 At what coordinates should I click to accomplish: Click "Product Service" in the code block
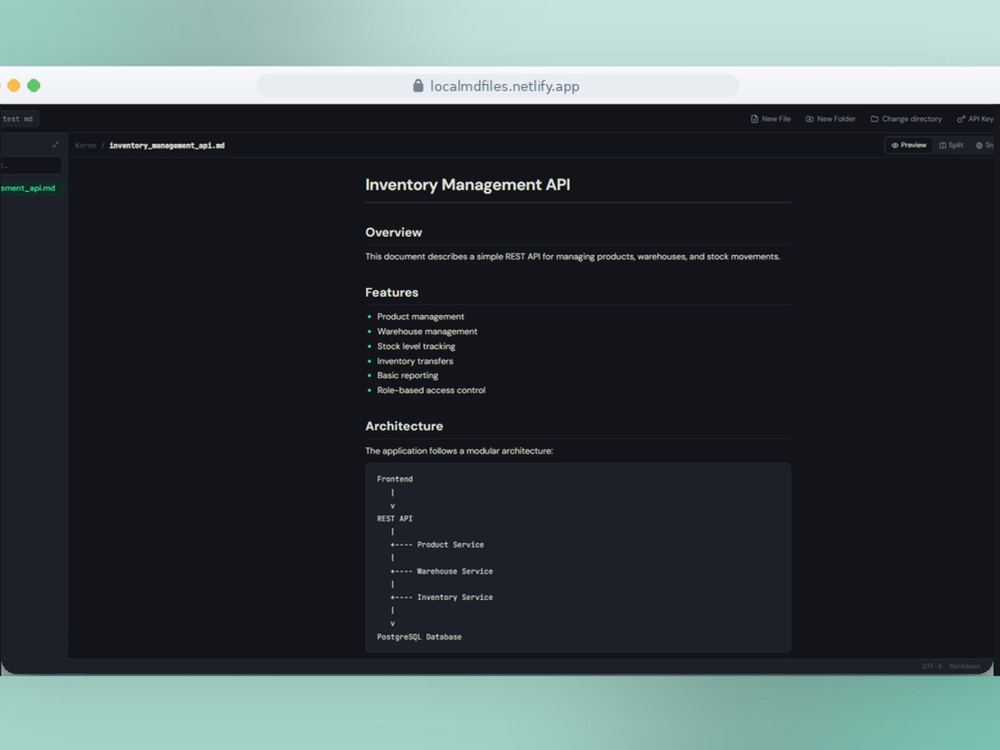point(450,545)
